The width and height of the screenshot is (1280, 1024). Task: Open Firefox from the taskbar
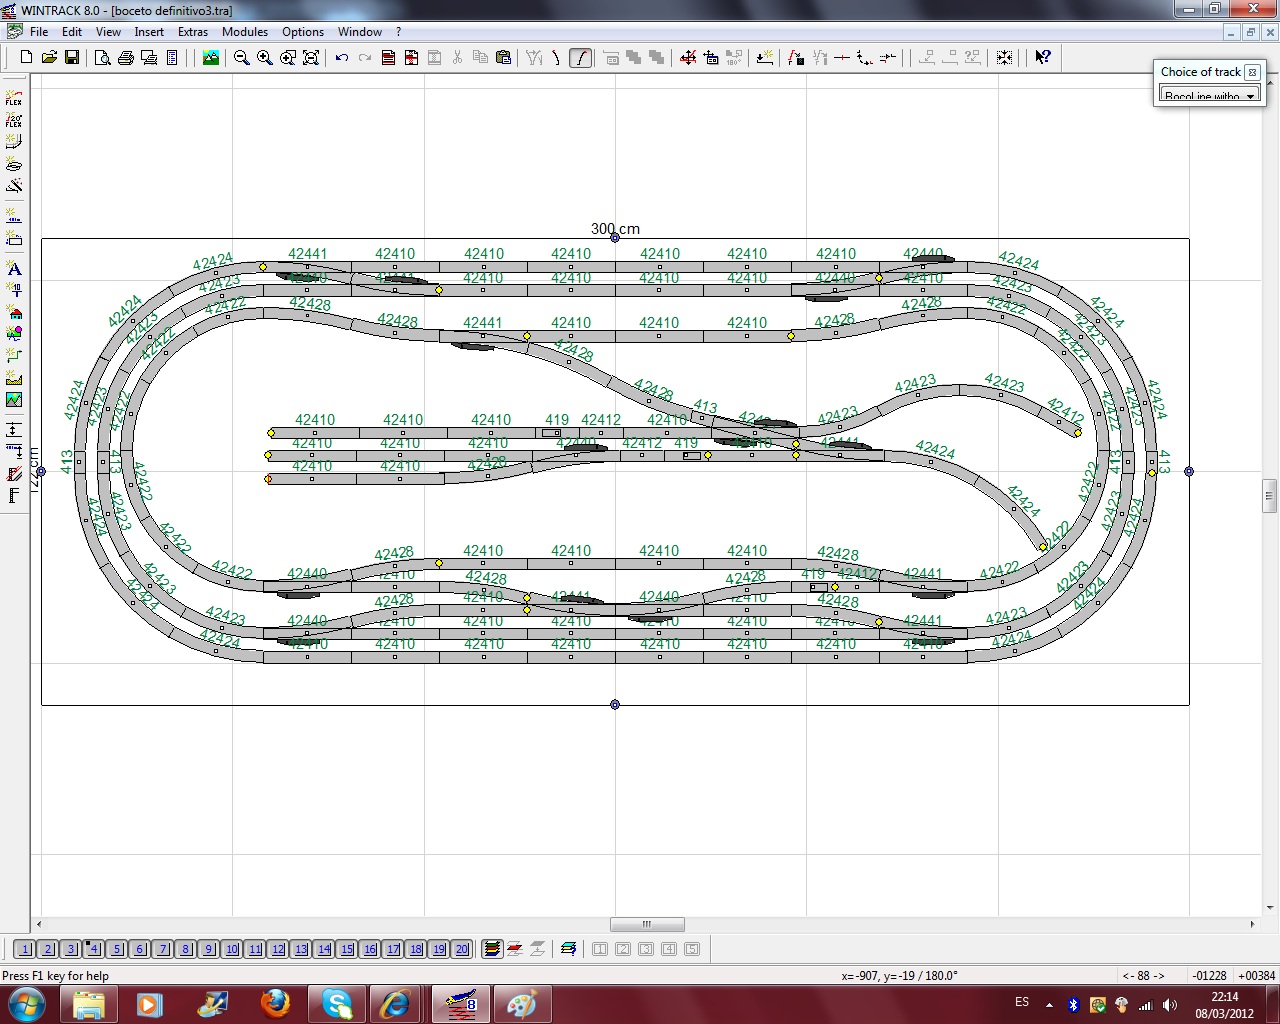pyautogui.click(x=275, y=1003)
